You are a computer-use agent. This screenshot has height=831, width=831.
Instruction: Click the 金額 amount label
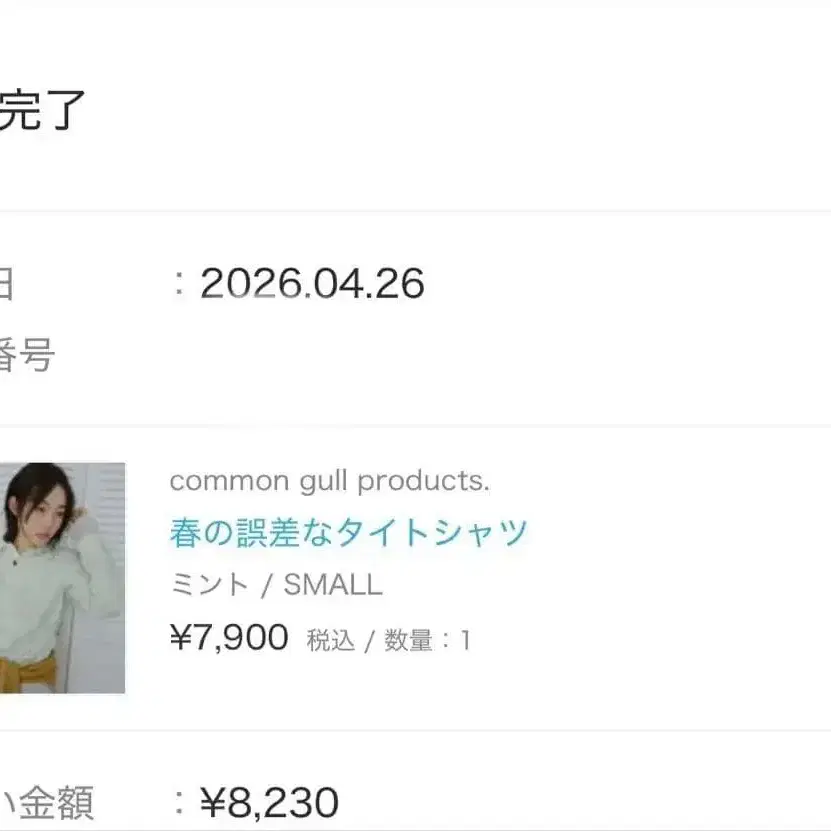(x=57, y=803)
